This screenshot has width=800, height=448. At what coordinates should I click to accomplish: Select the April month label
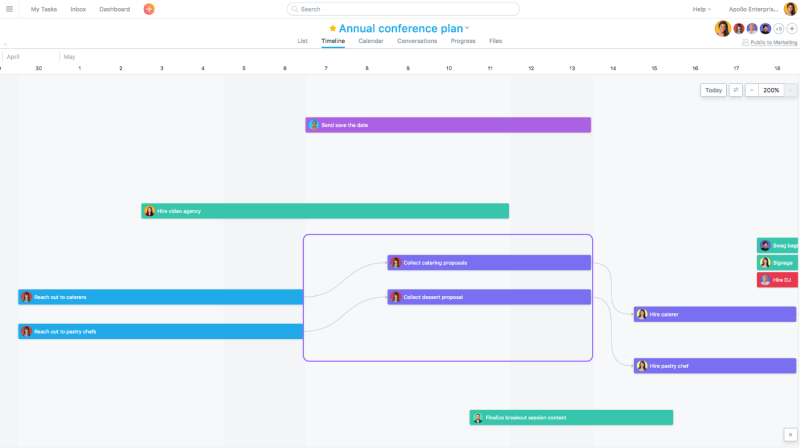[x=13, y=57]
